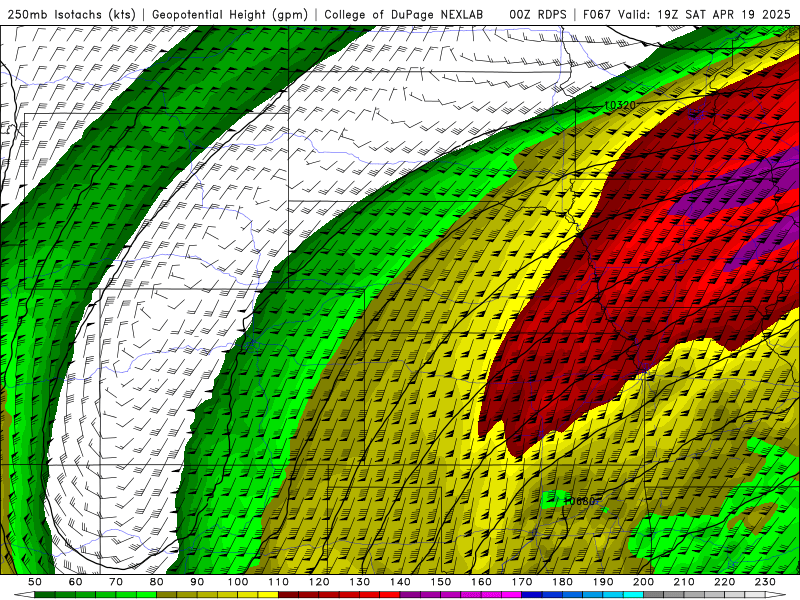Click the legend value 60
The image size is (800, 600).
pyautogui.click(x=76, y=582)
